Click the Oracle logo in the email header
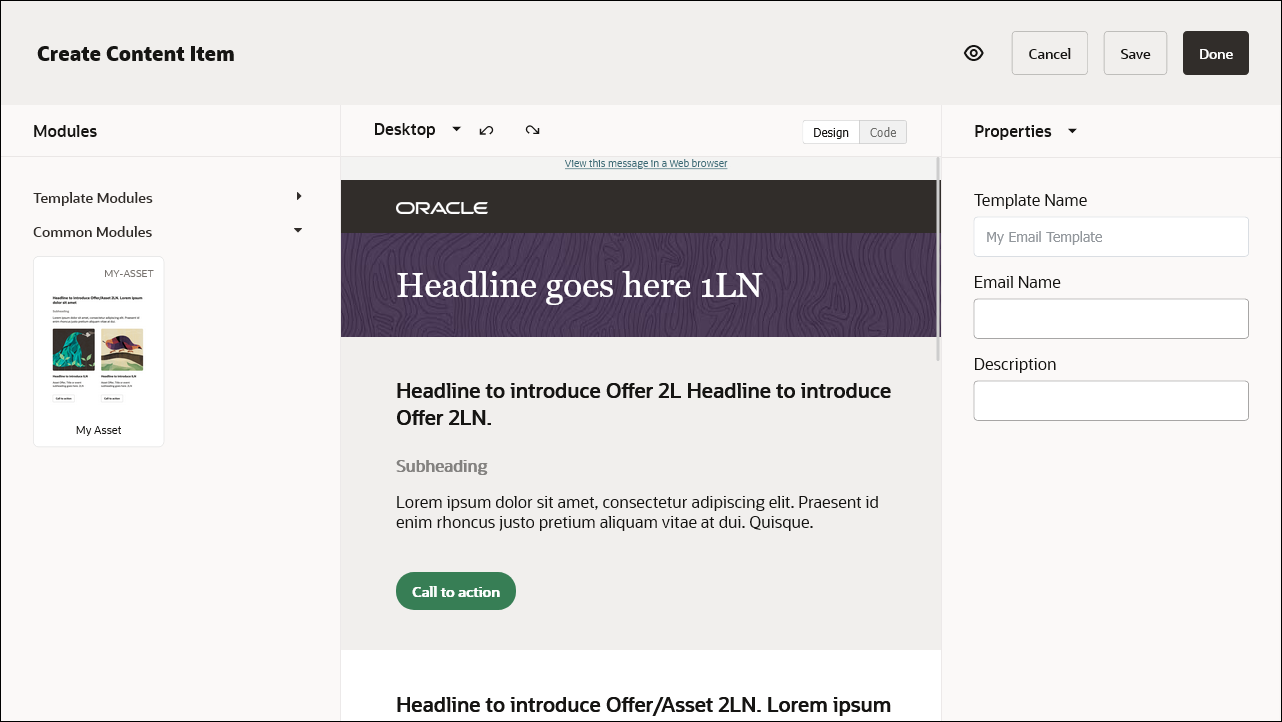 tap(441, 207)
